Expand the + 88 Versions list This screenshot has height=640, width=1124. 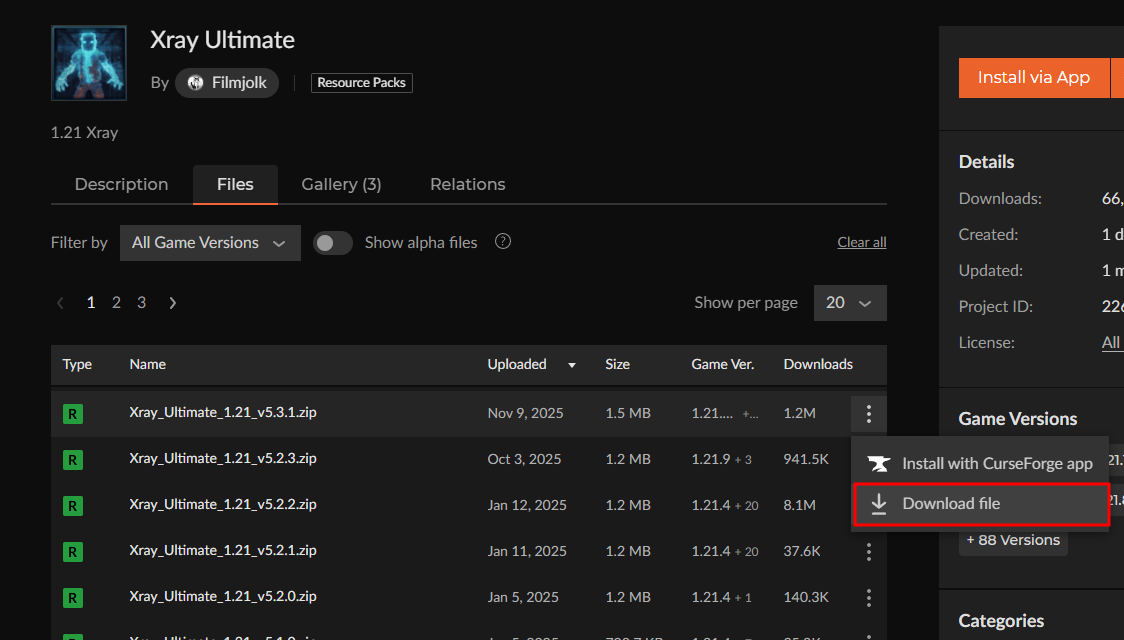pos(1013,540)
